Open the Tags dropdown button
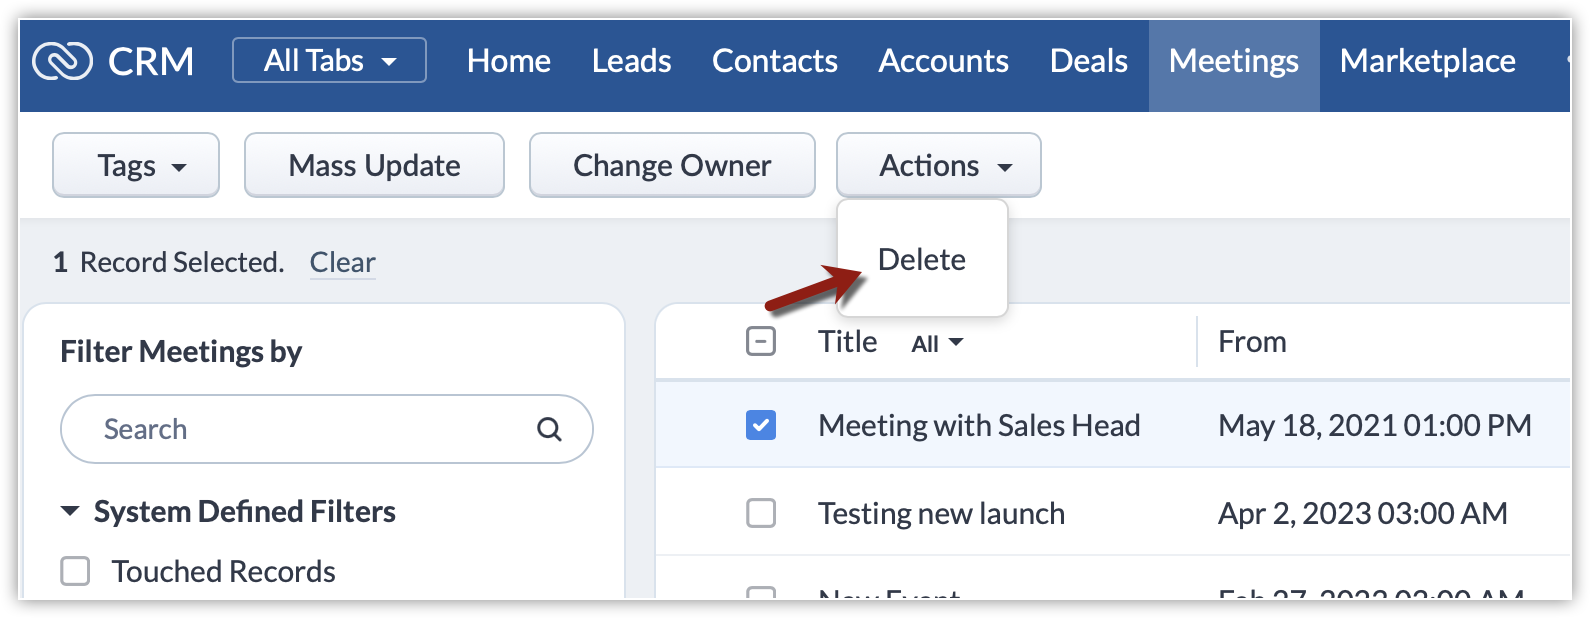This screenshot has width=1590, height=618. pos(136,166)
